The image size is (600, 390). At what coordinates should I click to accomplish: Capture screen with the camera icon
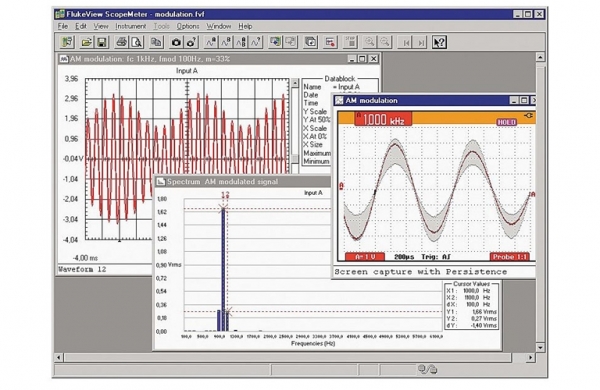point(176,42)
